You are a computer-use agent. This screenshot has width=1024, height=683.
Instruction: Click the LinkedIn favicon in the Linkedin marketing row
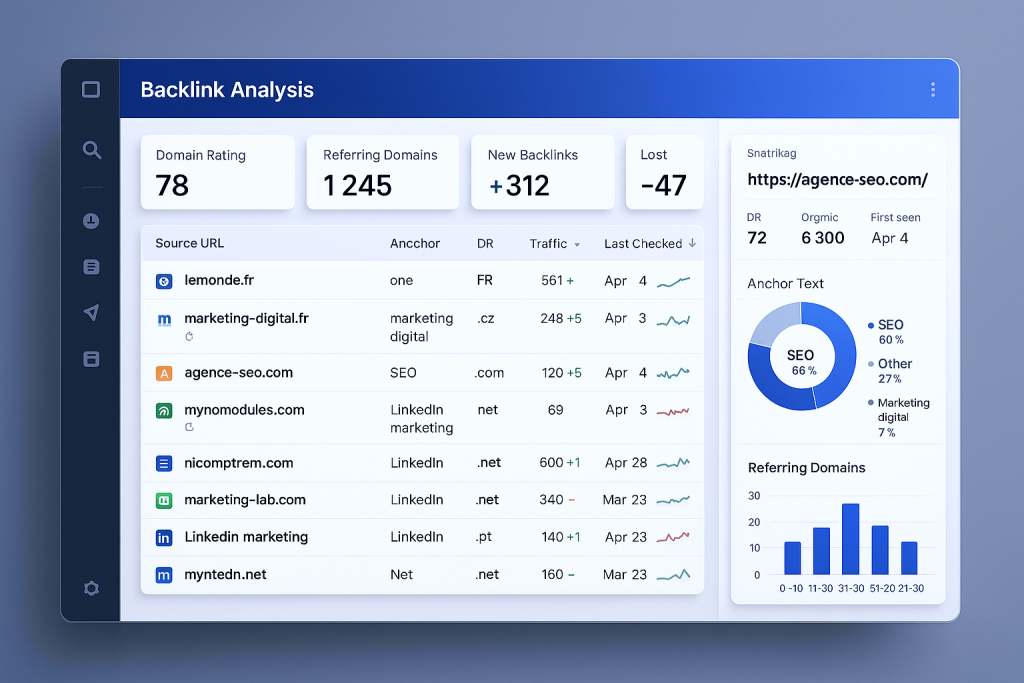coord(164,537)
